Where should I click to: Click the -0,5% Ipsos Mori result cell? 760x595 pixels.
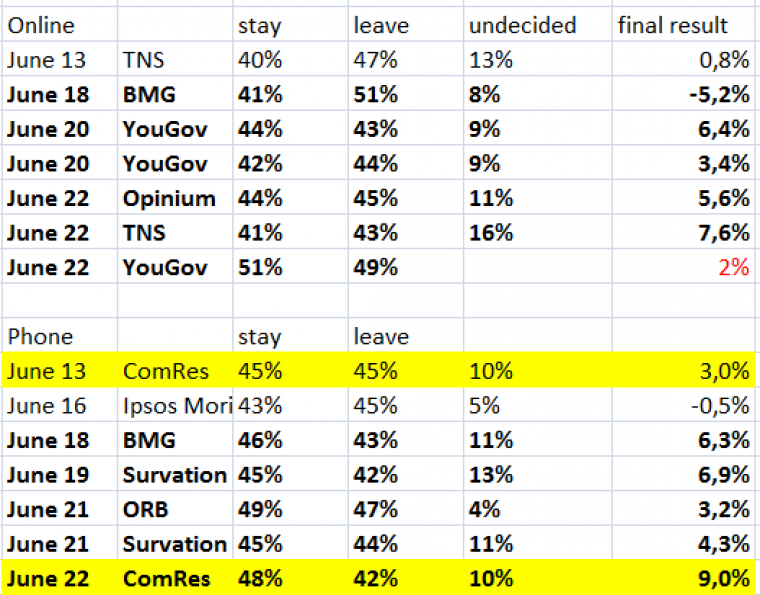[x=684, y=406]
